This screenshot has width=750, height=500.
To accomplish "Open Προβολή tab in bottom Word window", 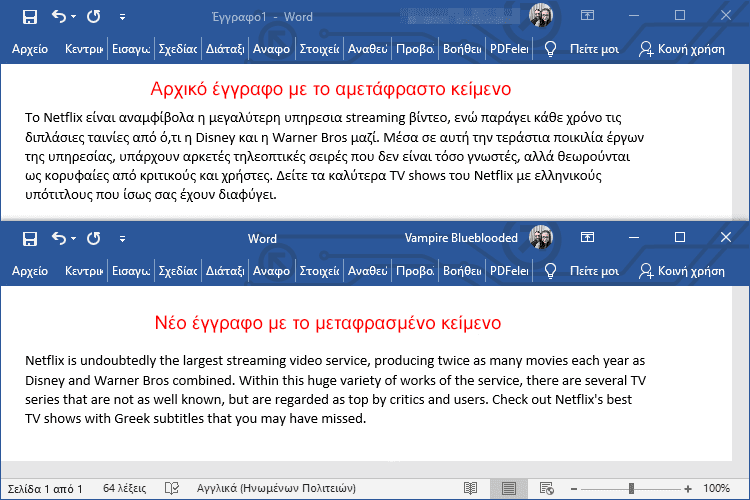I will pos(415,271).
